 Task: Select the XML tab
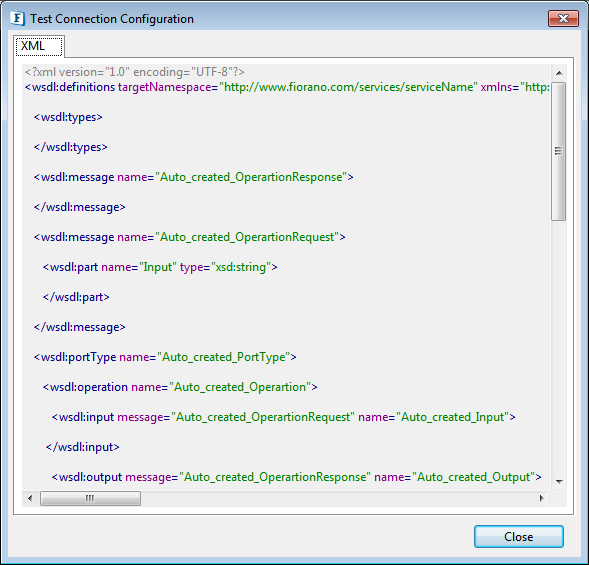pos(39,46)
